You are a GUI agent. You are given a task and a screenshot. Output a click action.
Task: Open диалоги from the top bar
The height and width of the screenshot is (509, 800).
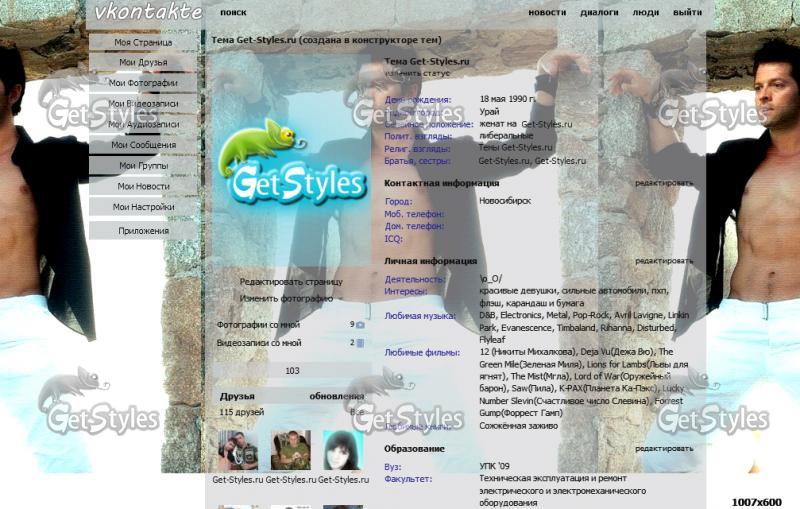coord(599,13)
